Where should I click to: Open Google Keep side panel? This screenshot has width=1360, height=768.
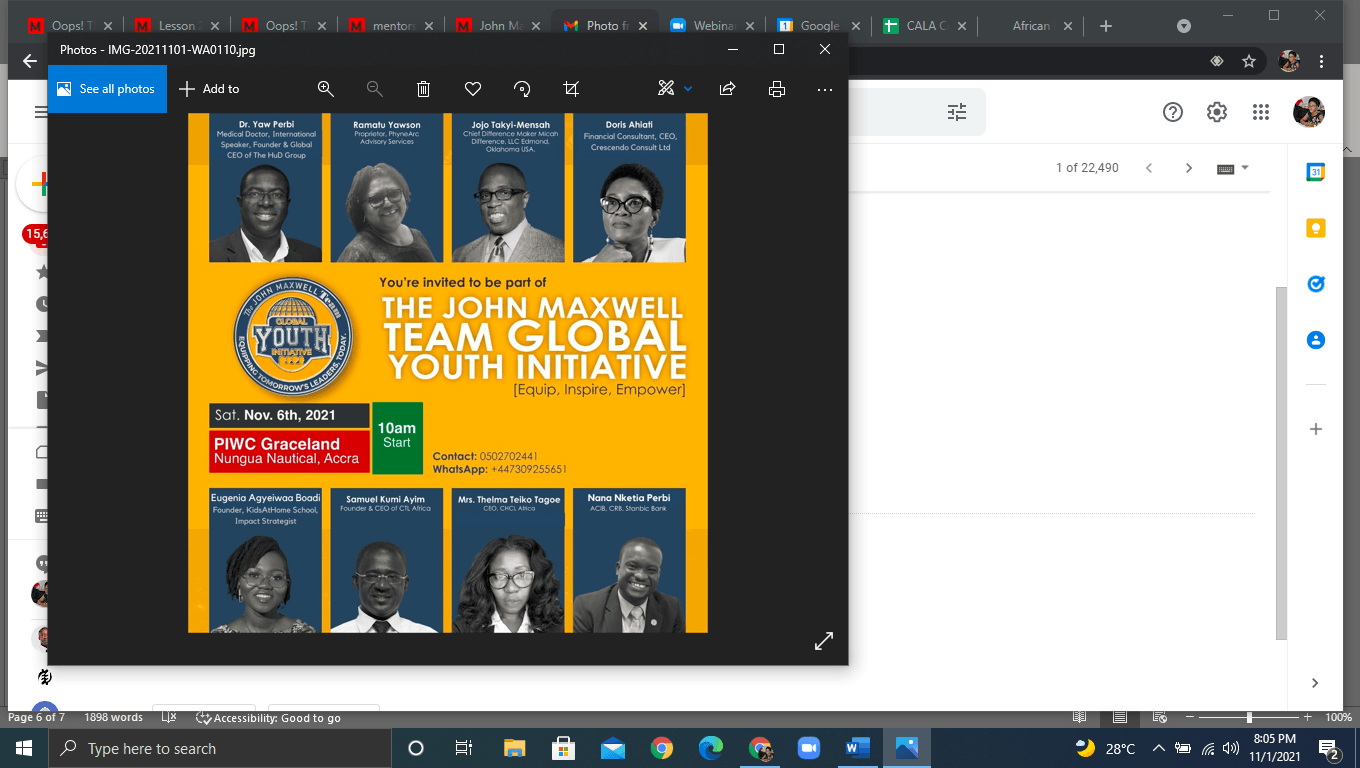pyautogui.click(x=1316, y=228)
